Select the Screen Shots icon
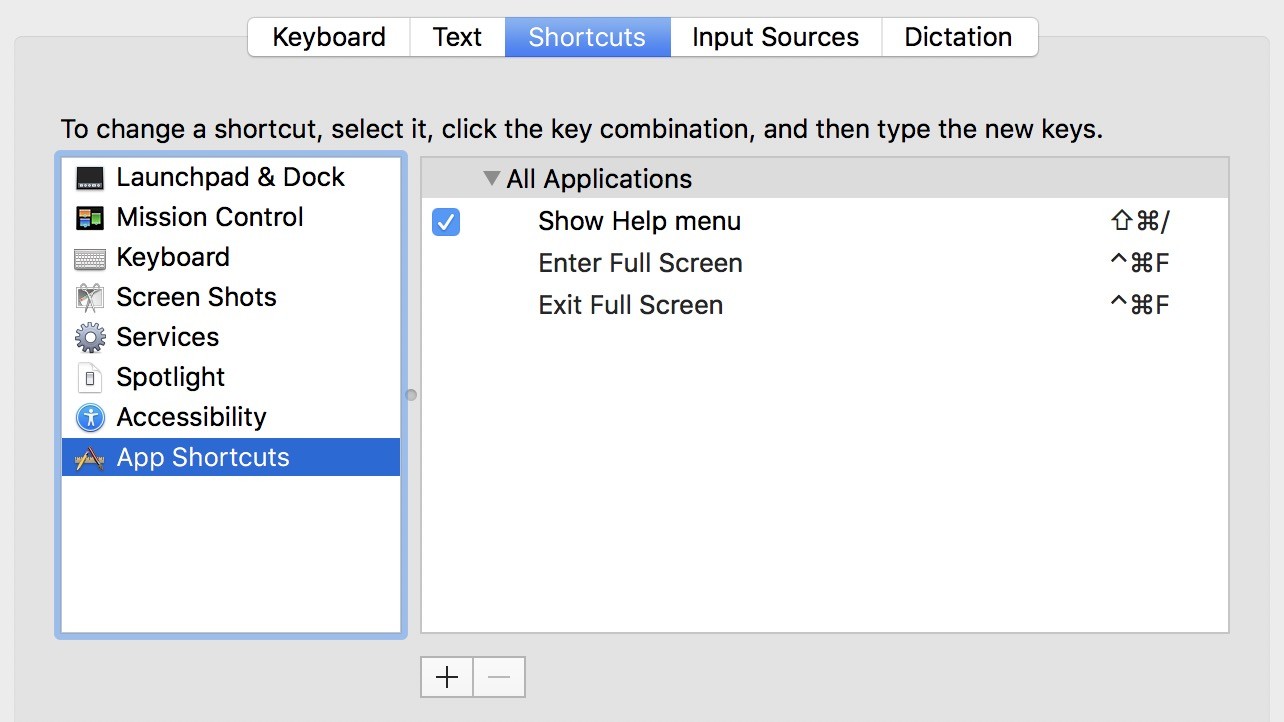The width and height of the screenshot is (1284, 722). point(90,298)
